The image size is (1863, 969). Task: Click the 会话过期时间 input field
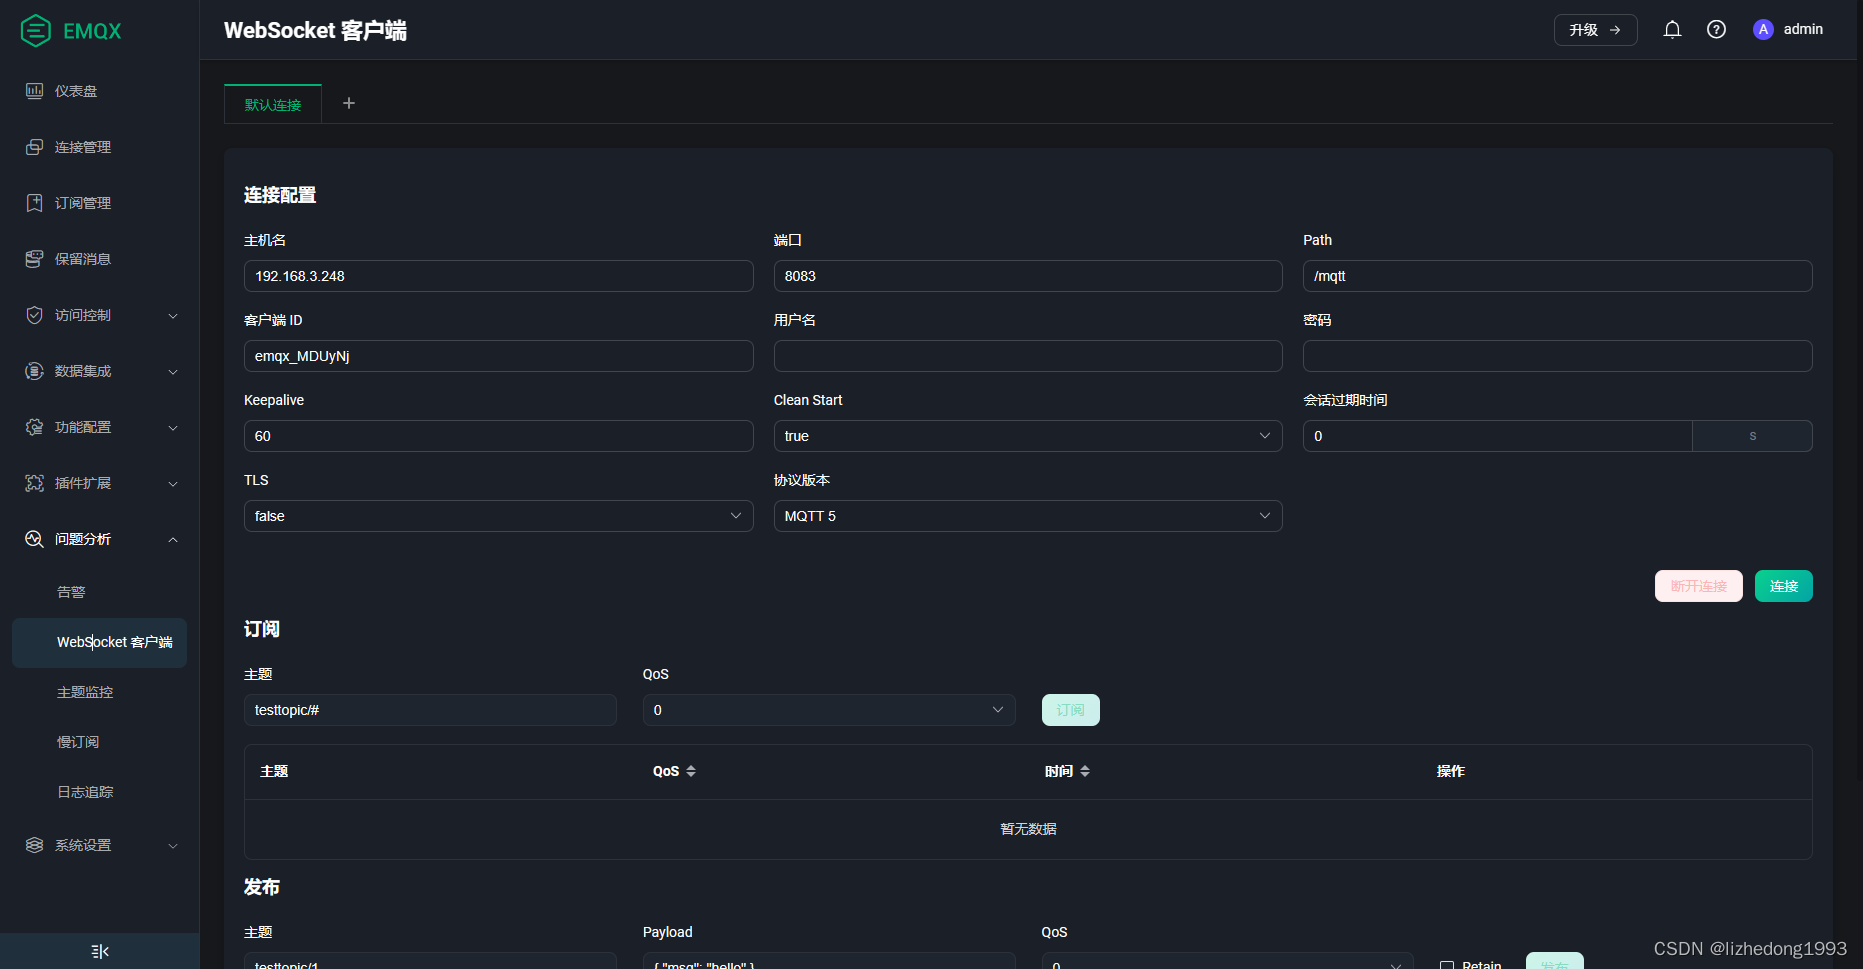(x=1497, y=436)
